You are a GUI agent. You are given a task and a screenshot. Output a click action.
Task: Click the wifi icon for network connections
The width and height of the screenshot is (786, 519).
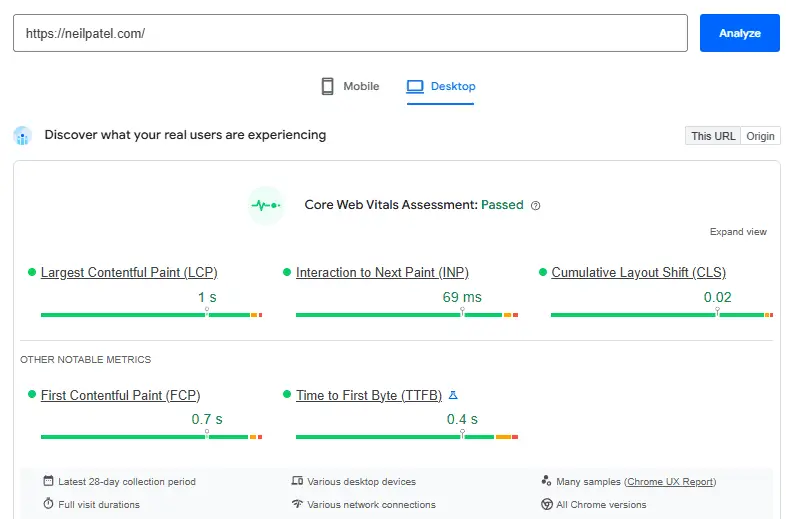pos(297,503)
